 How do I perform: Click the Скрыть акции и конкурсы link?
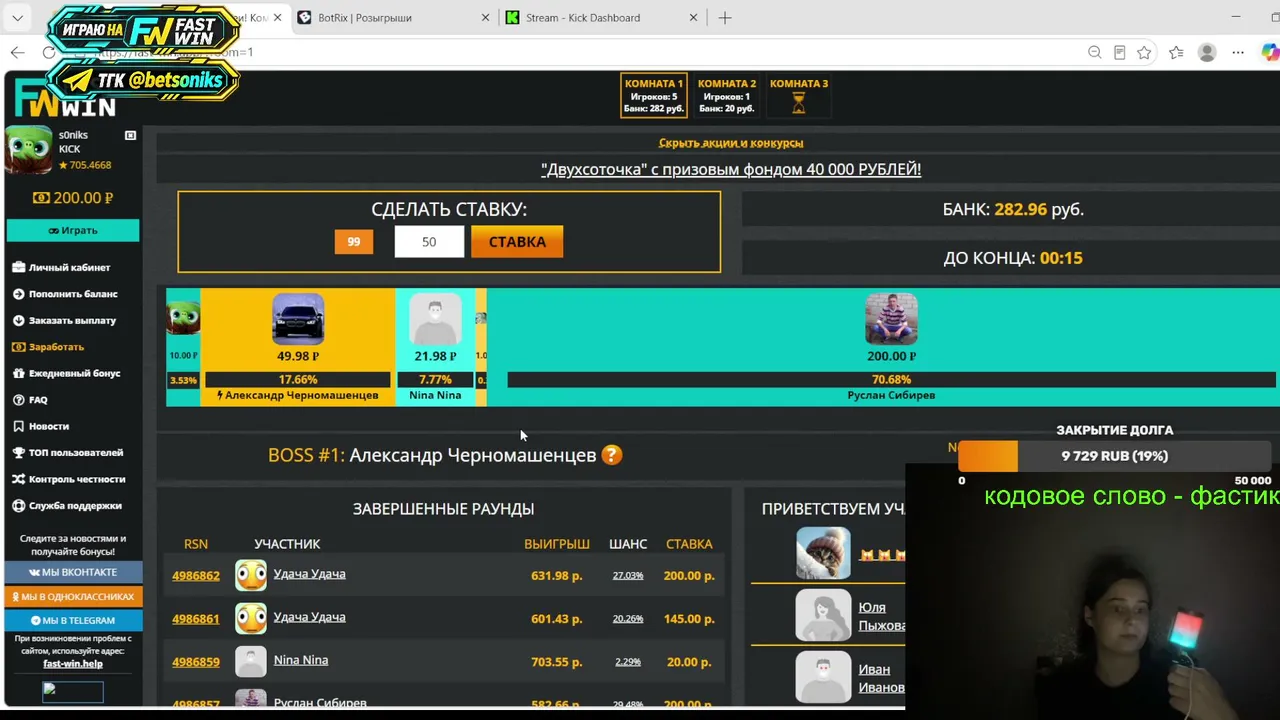point(731,143)
